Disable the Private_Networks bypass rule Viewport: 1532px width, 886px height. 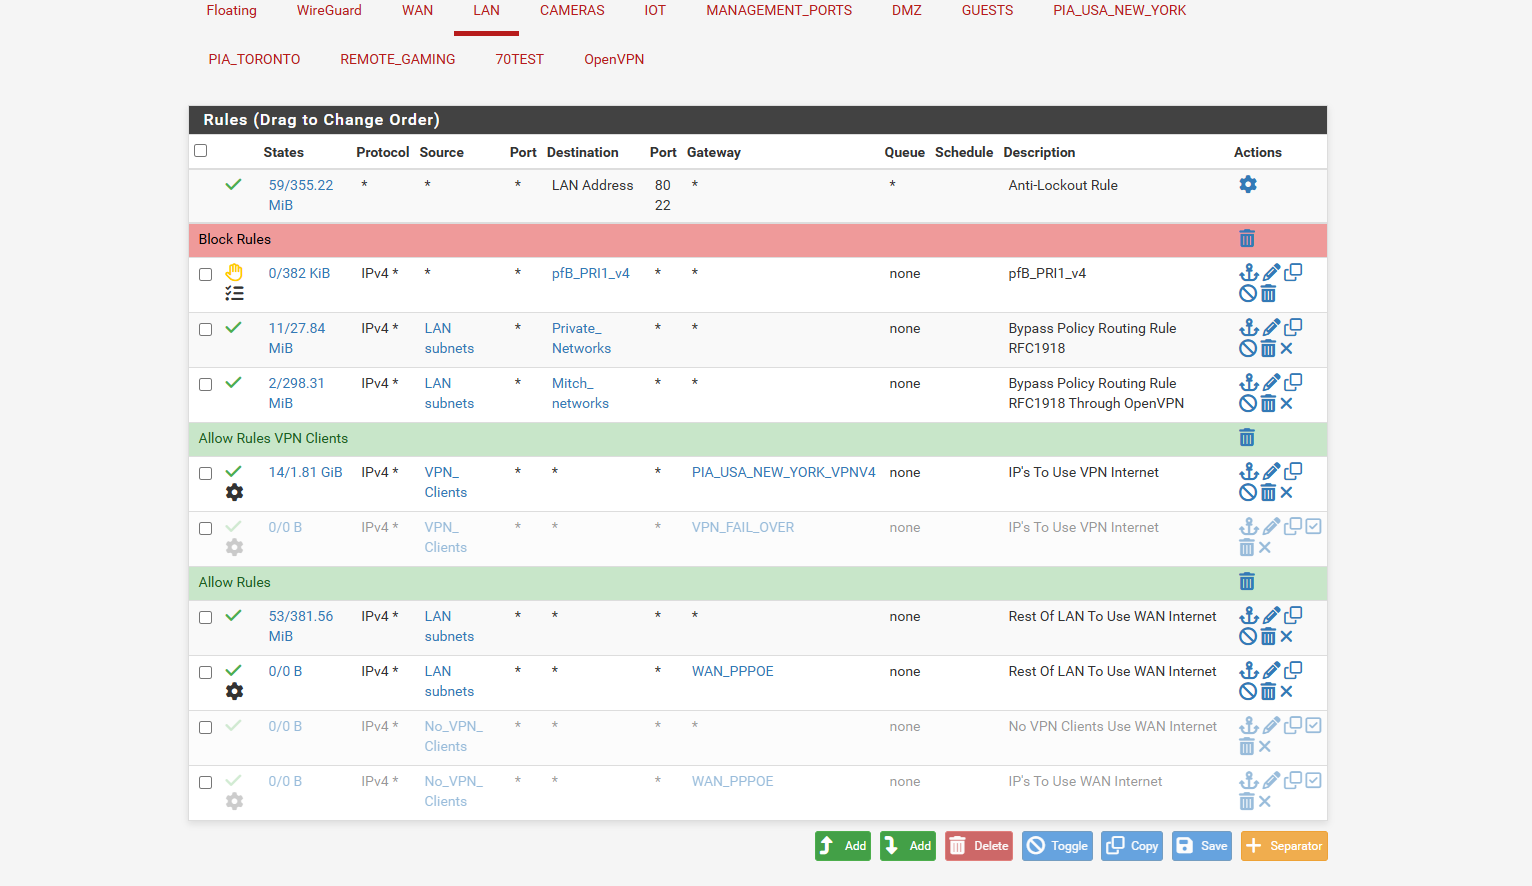pyautogui.click(x=1247, y=348)
